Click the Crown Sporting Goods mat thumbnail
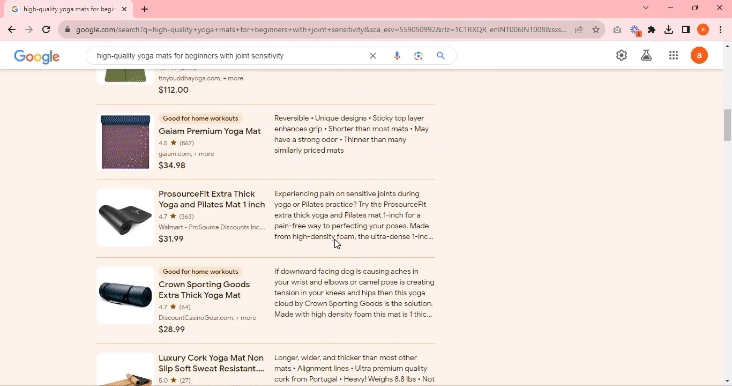732x386 pixels. tap(125, 295)
